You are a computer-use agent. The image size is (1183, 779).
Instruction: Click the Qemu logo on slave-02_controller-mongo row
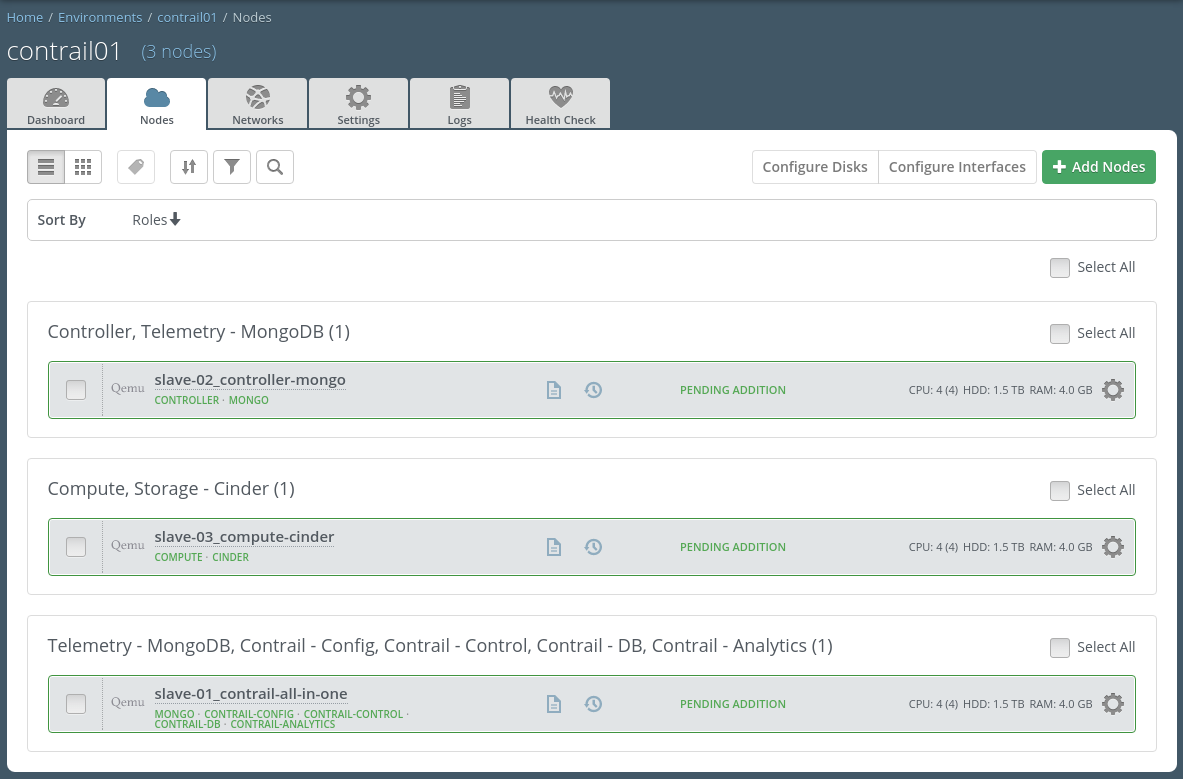click(x=128, y=388)
